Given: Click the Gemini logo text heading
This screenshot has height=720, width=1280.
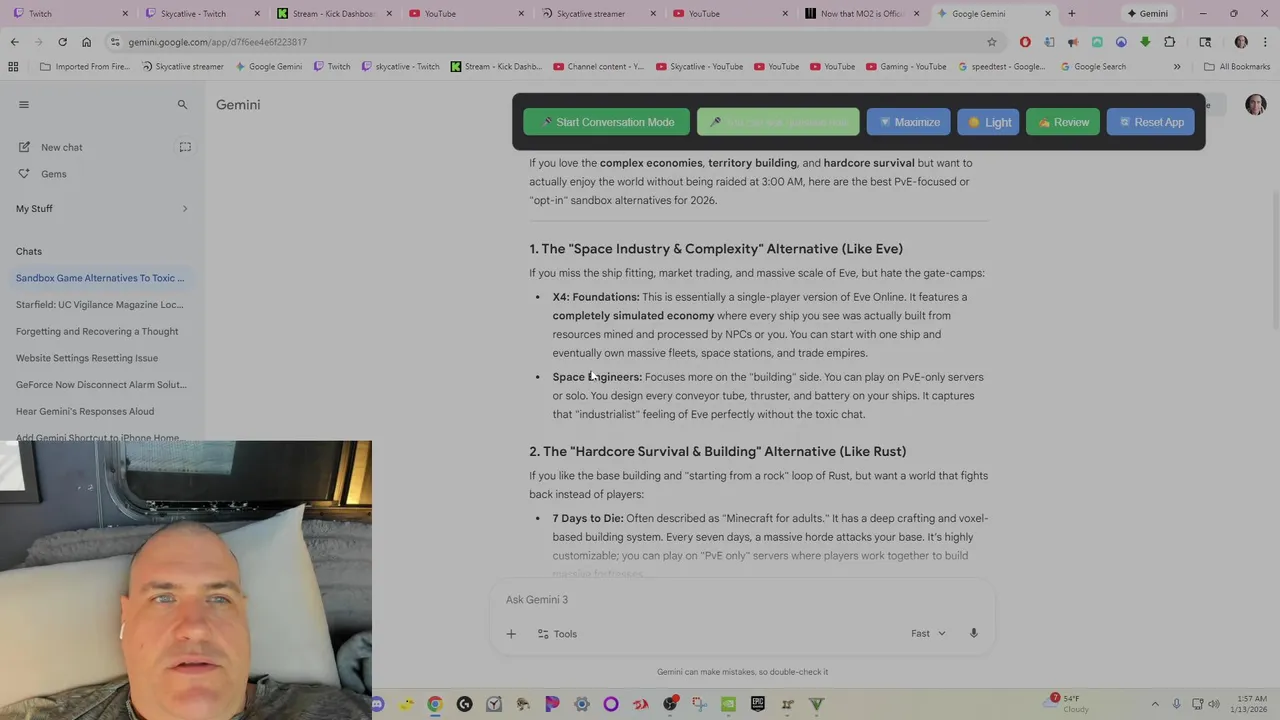Looking at the screenshot, I should tap(238, 104).
